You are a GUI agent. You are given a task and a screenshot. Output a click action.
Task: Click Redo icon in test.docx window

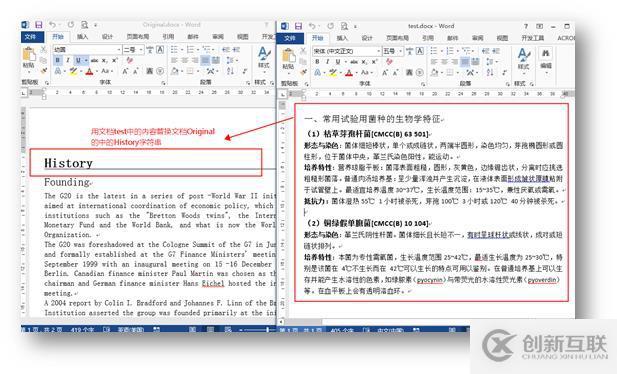[331, 26]
